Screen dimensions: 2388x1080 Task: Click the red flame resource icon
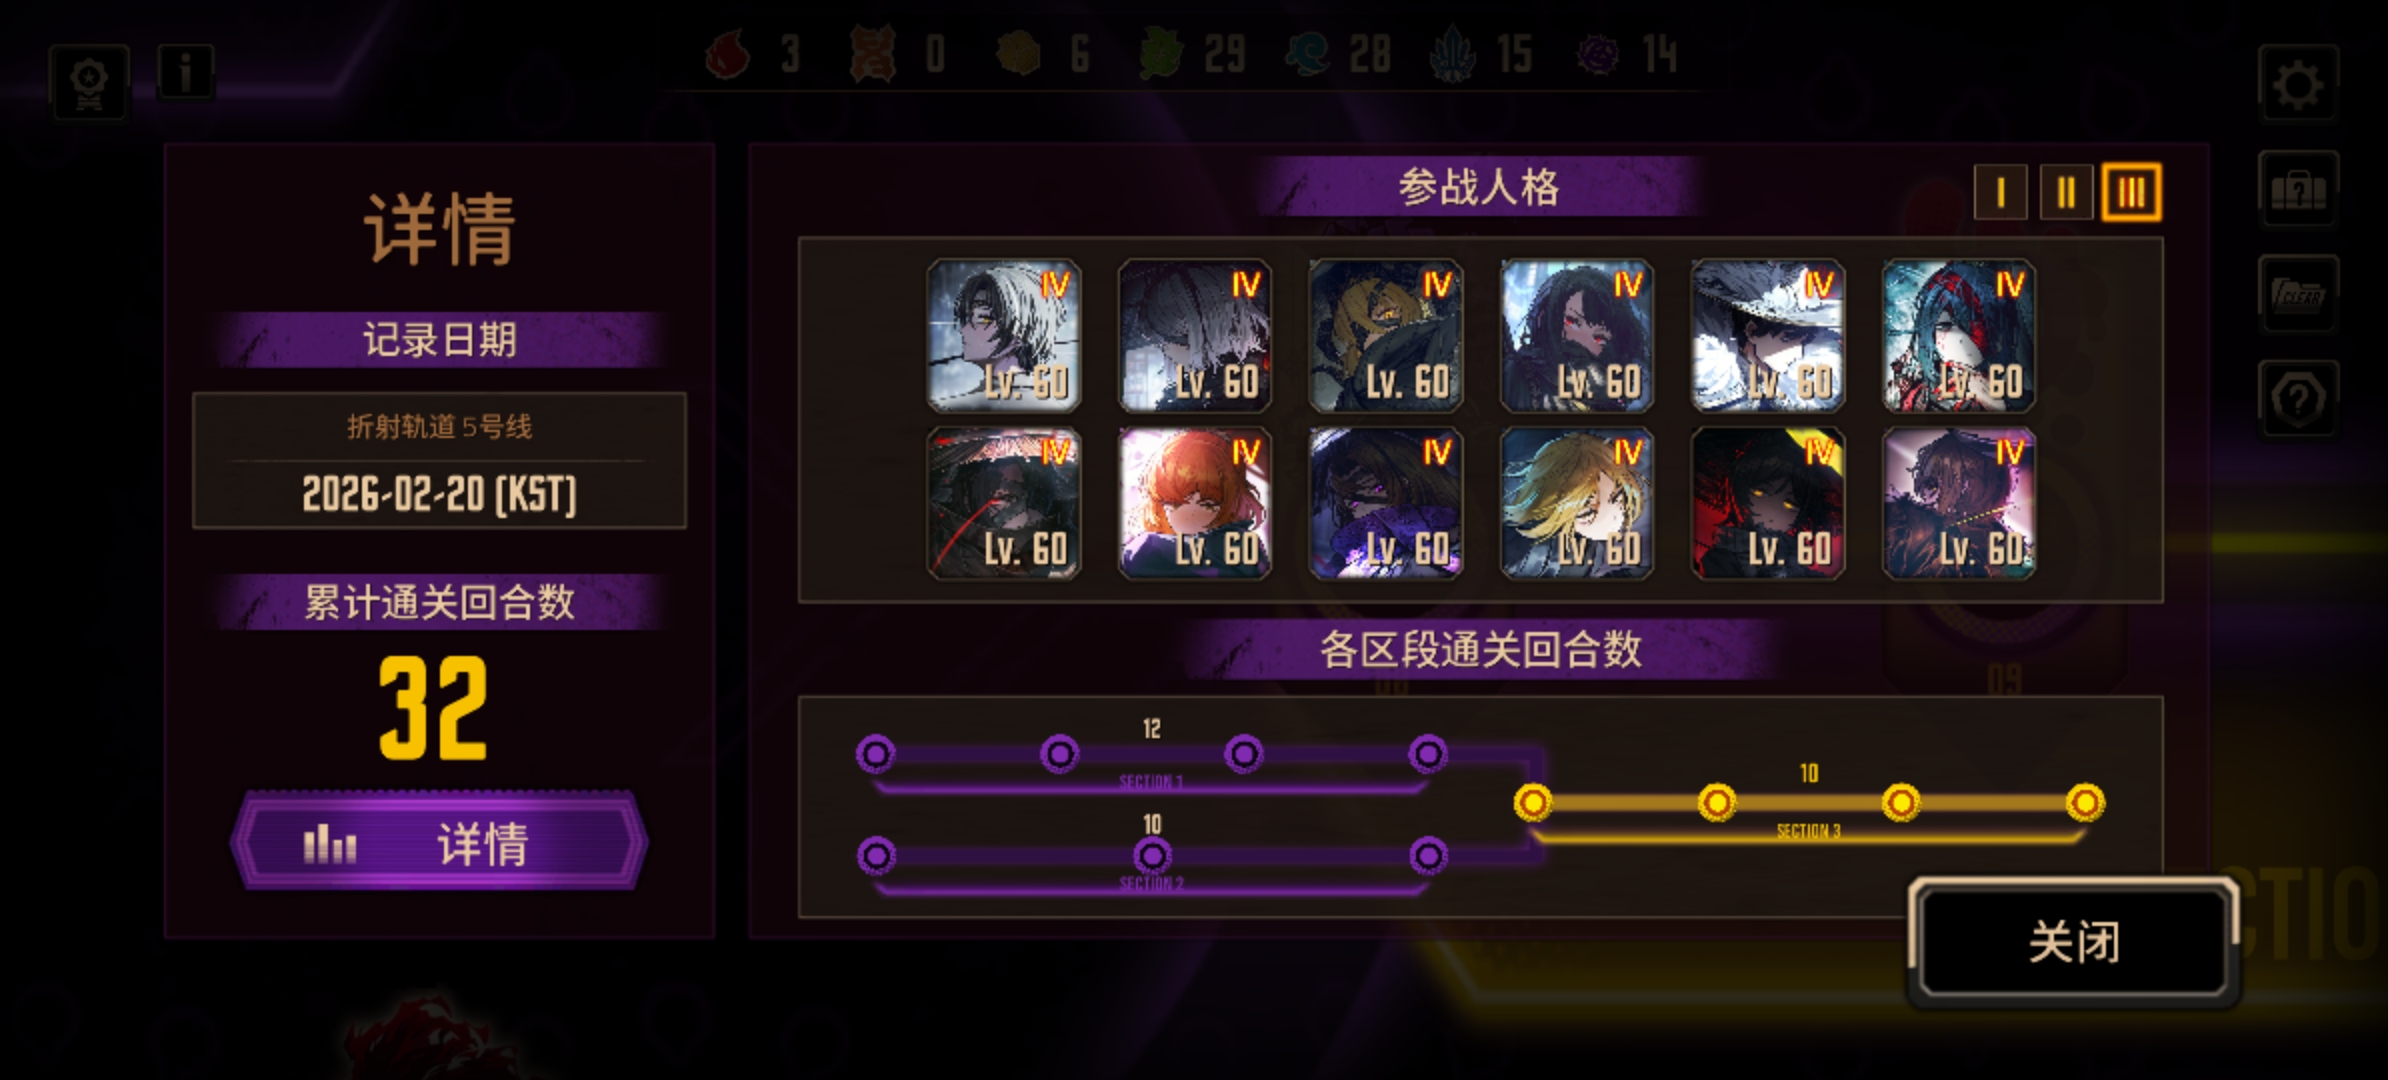coord(728,55)
